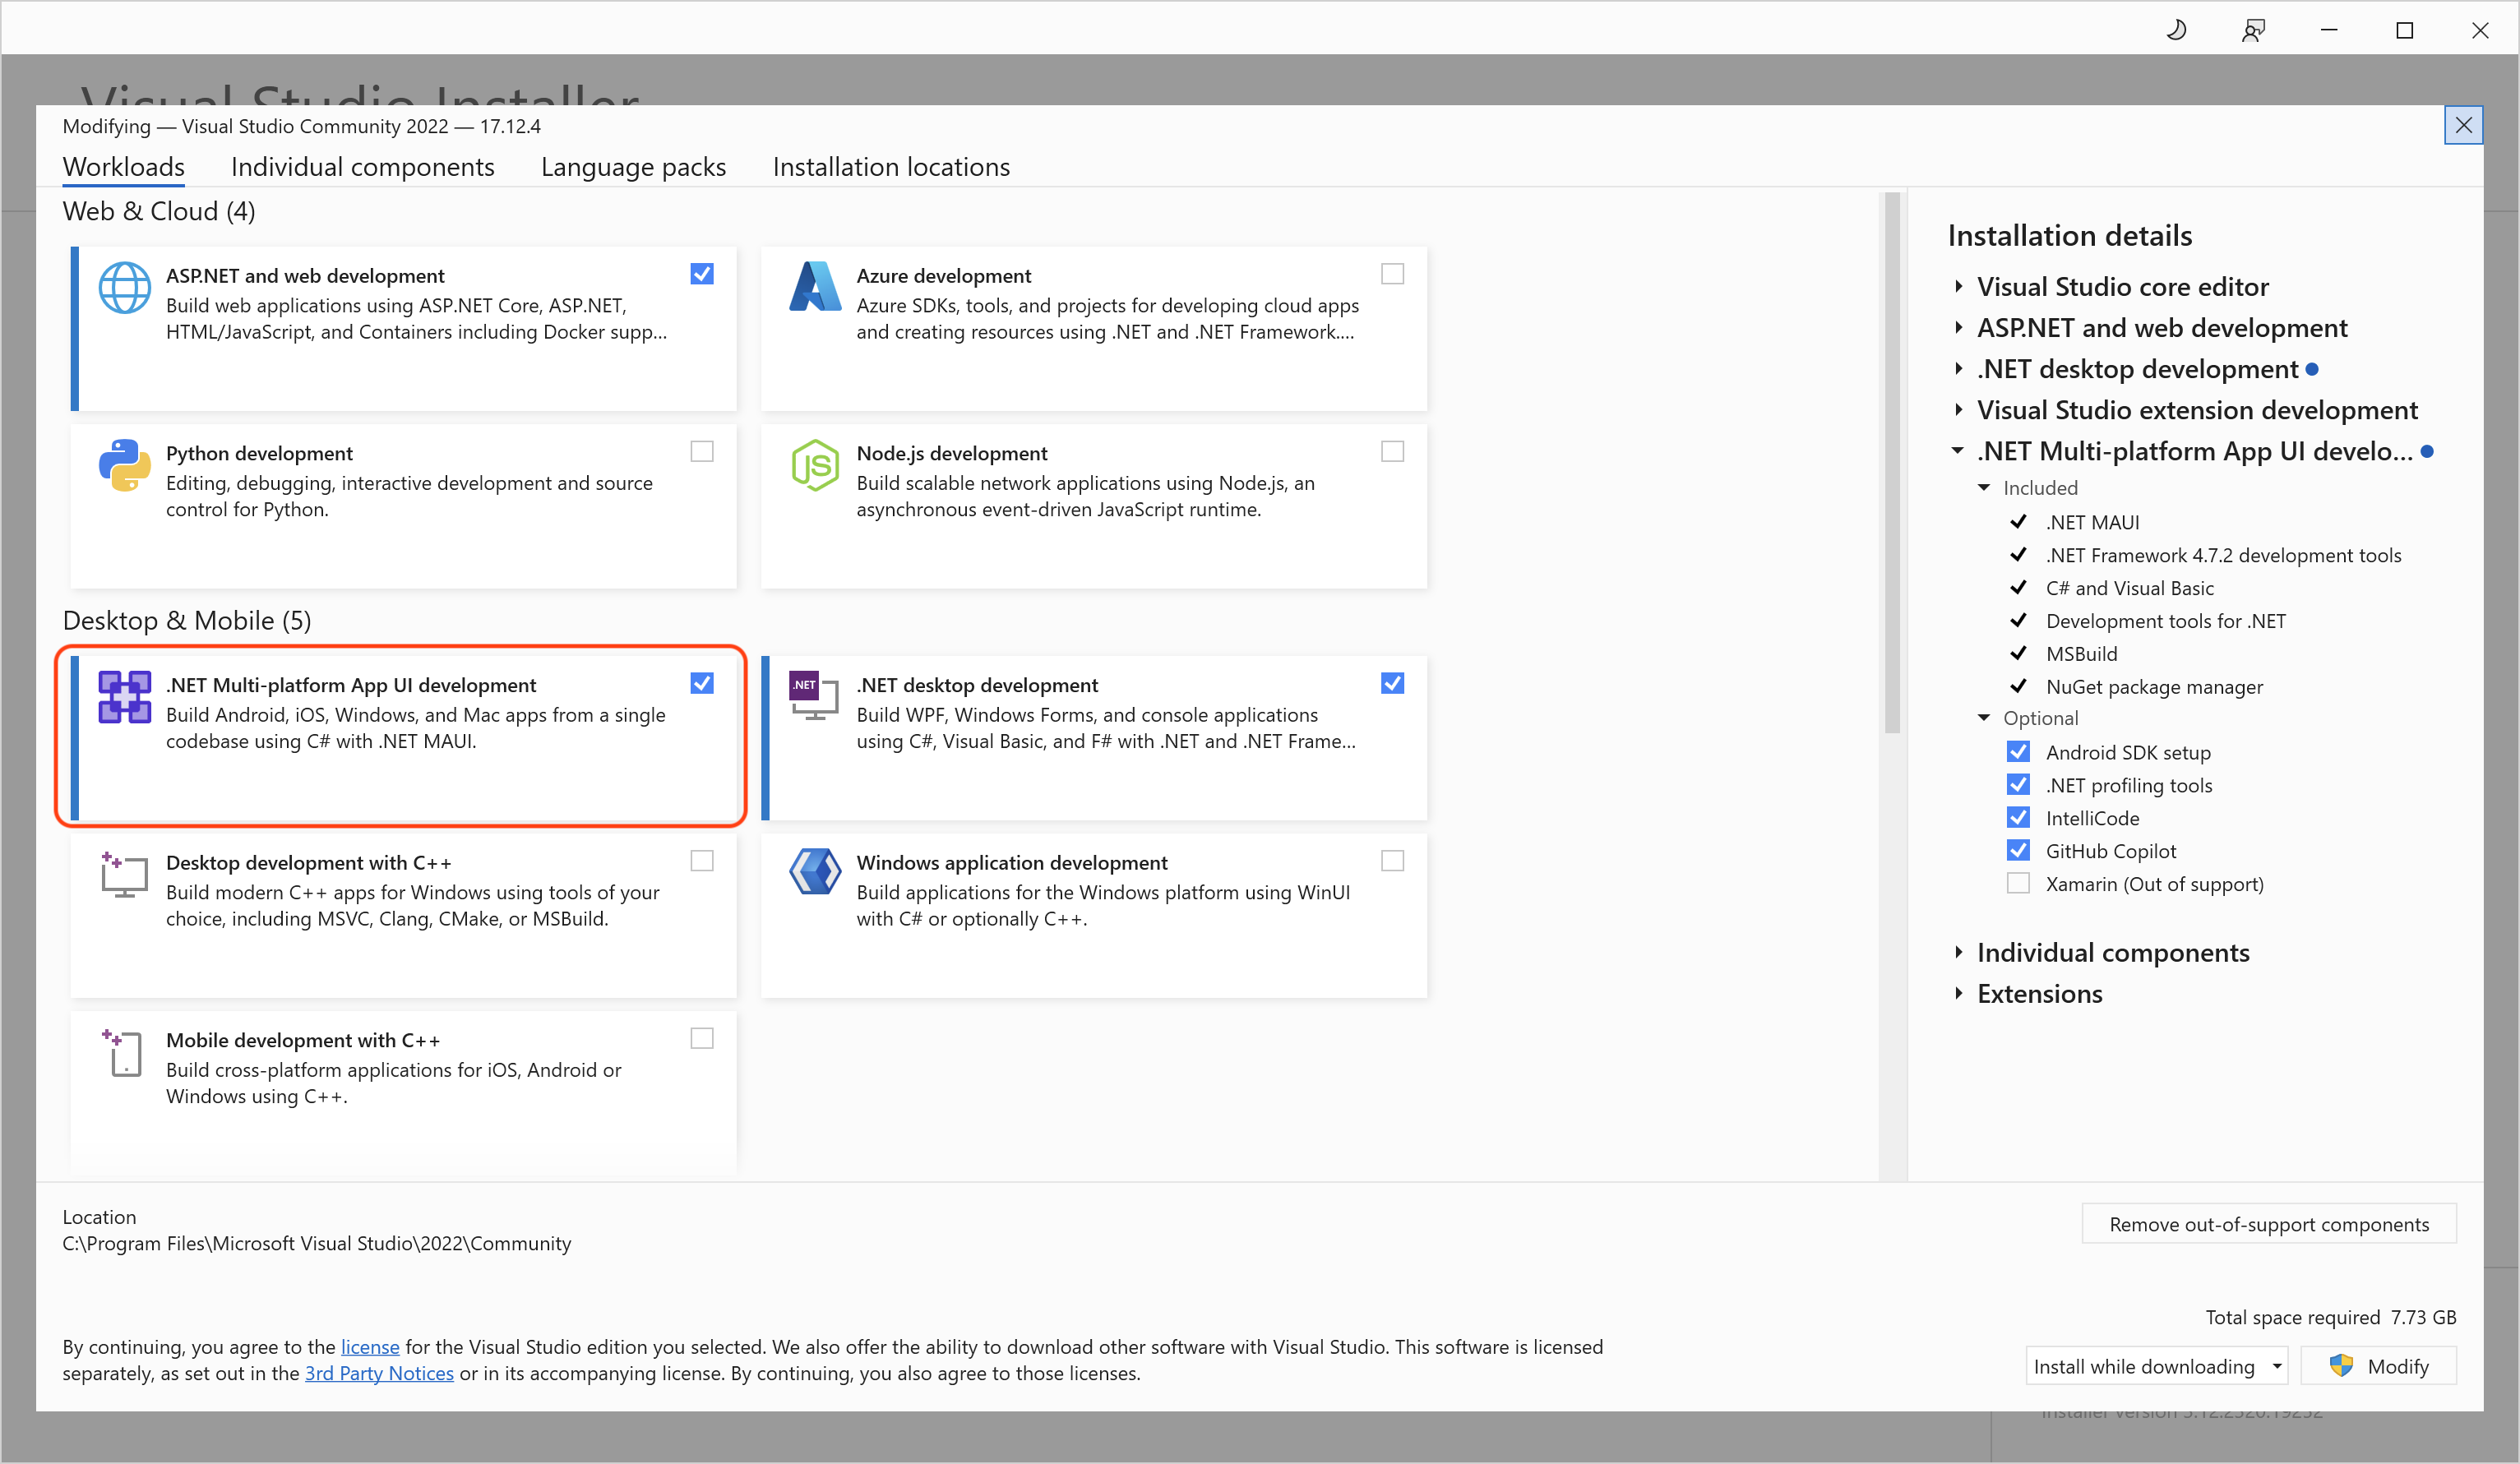The height and width of the screenshot is (1464, 2520).
Task: Expand Visual Studio core editor details
Action: coord(1958,287)
